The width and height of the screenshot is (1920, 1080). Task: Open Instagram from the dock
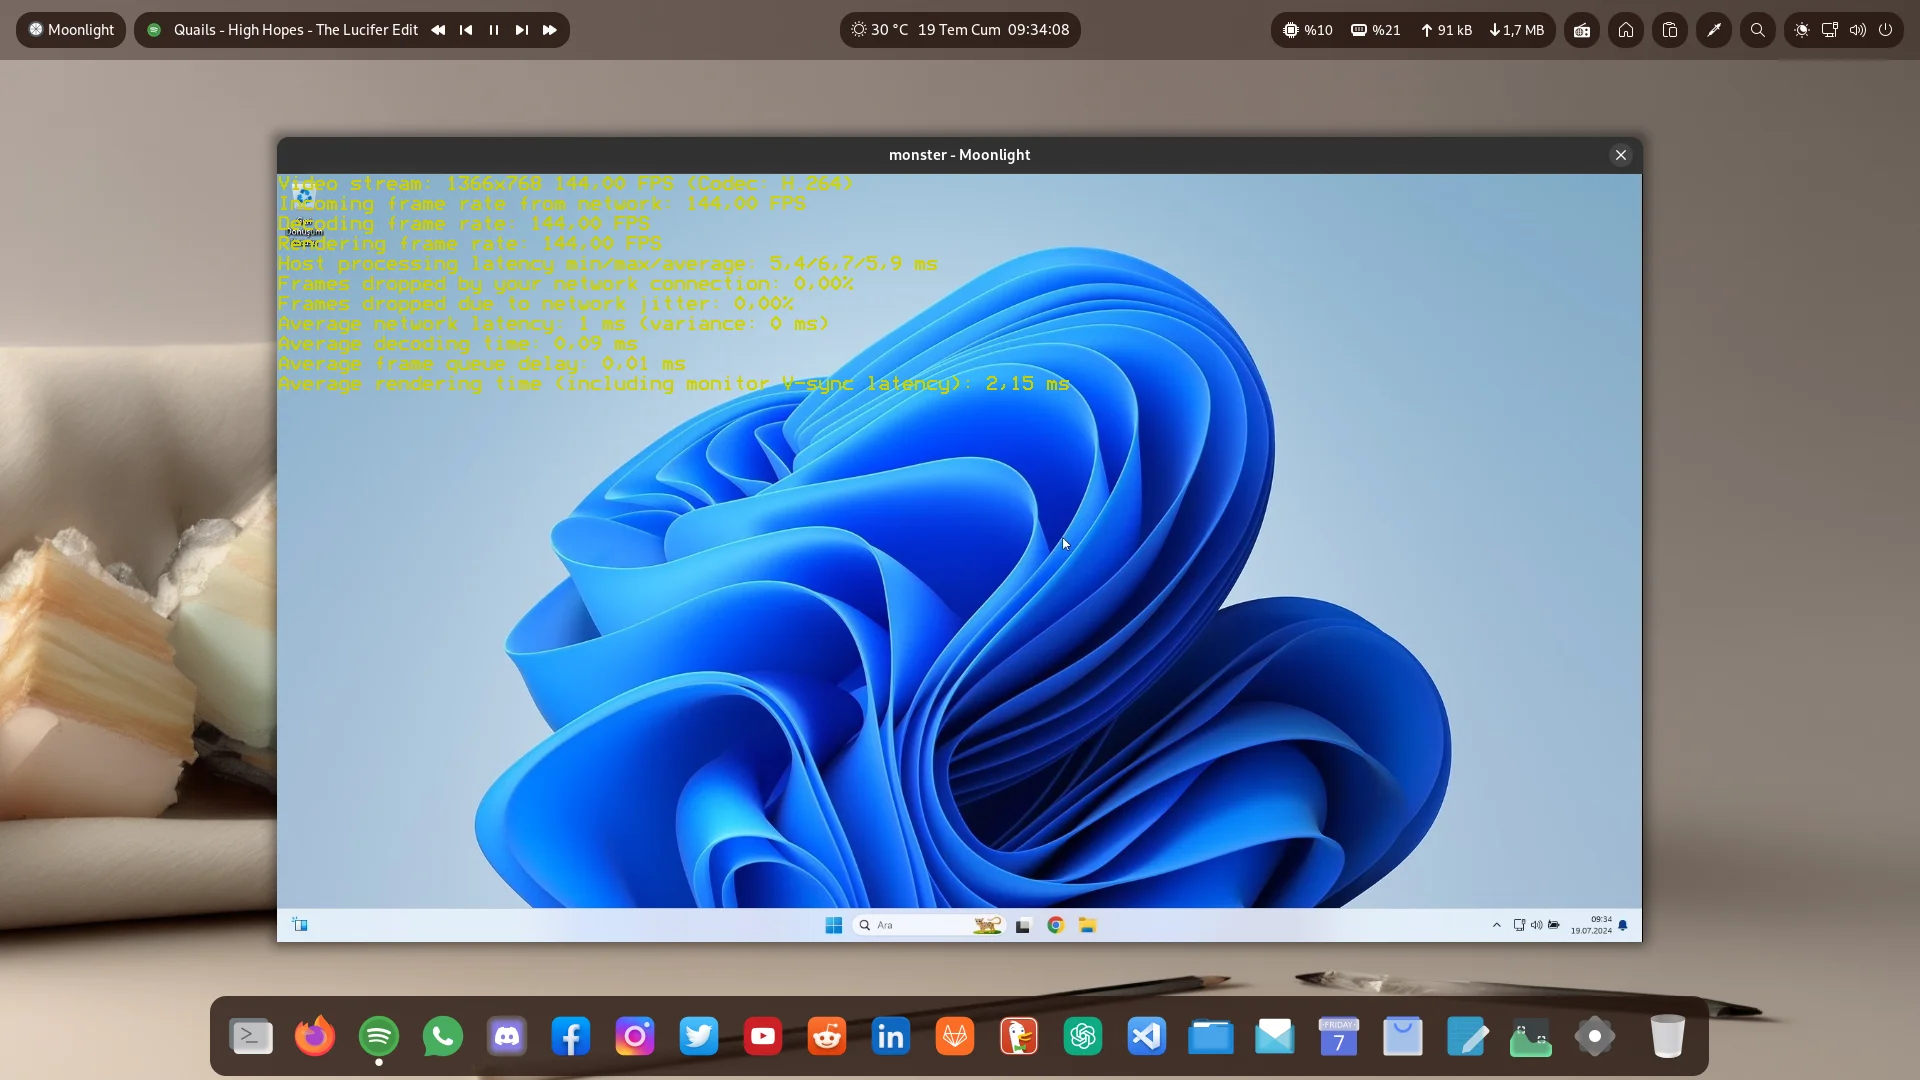point(635,1037)
